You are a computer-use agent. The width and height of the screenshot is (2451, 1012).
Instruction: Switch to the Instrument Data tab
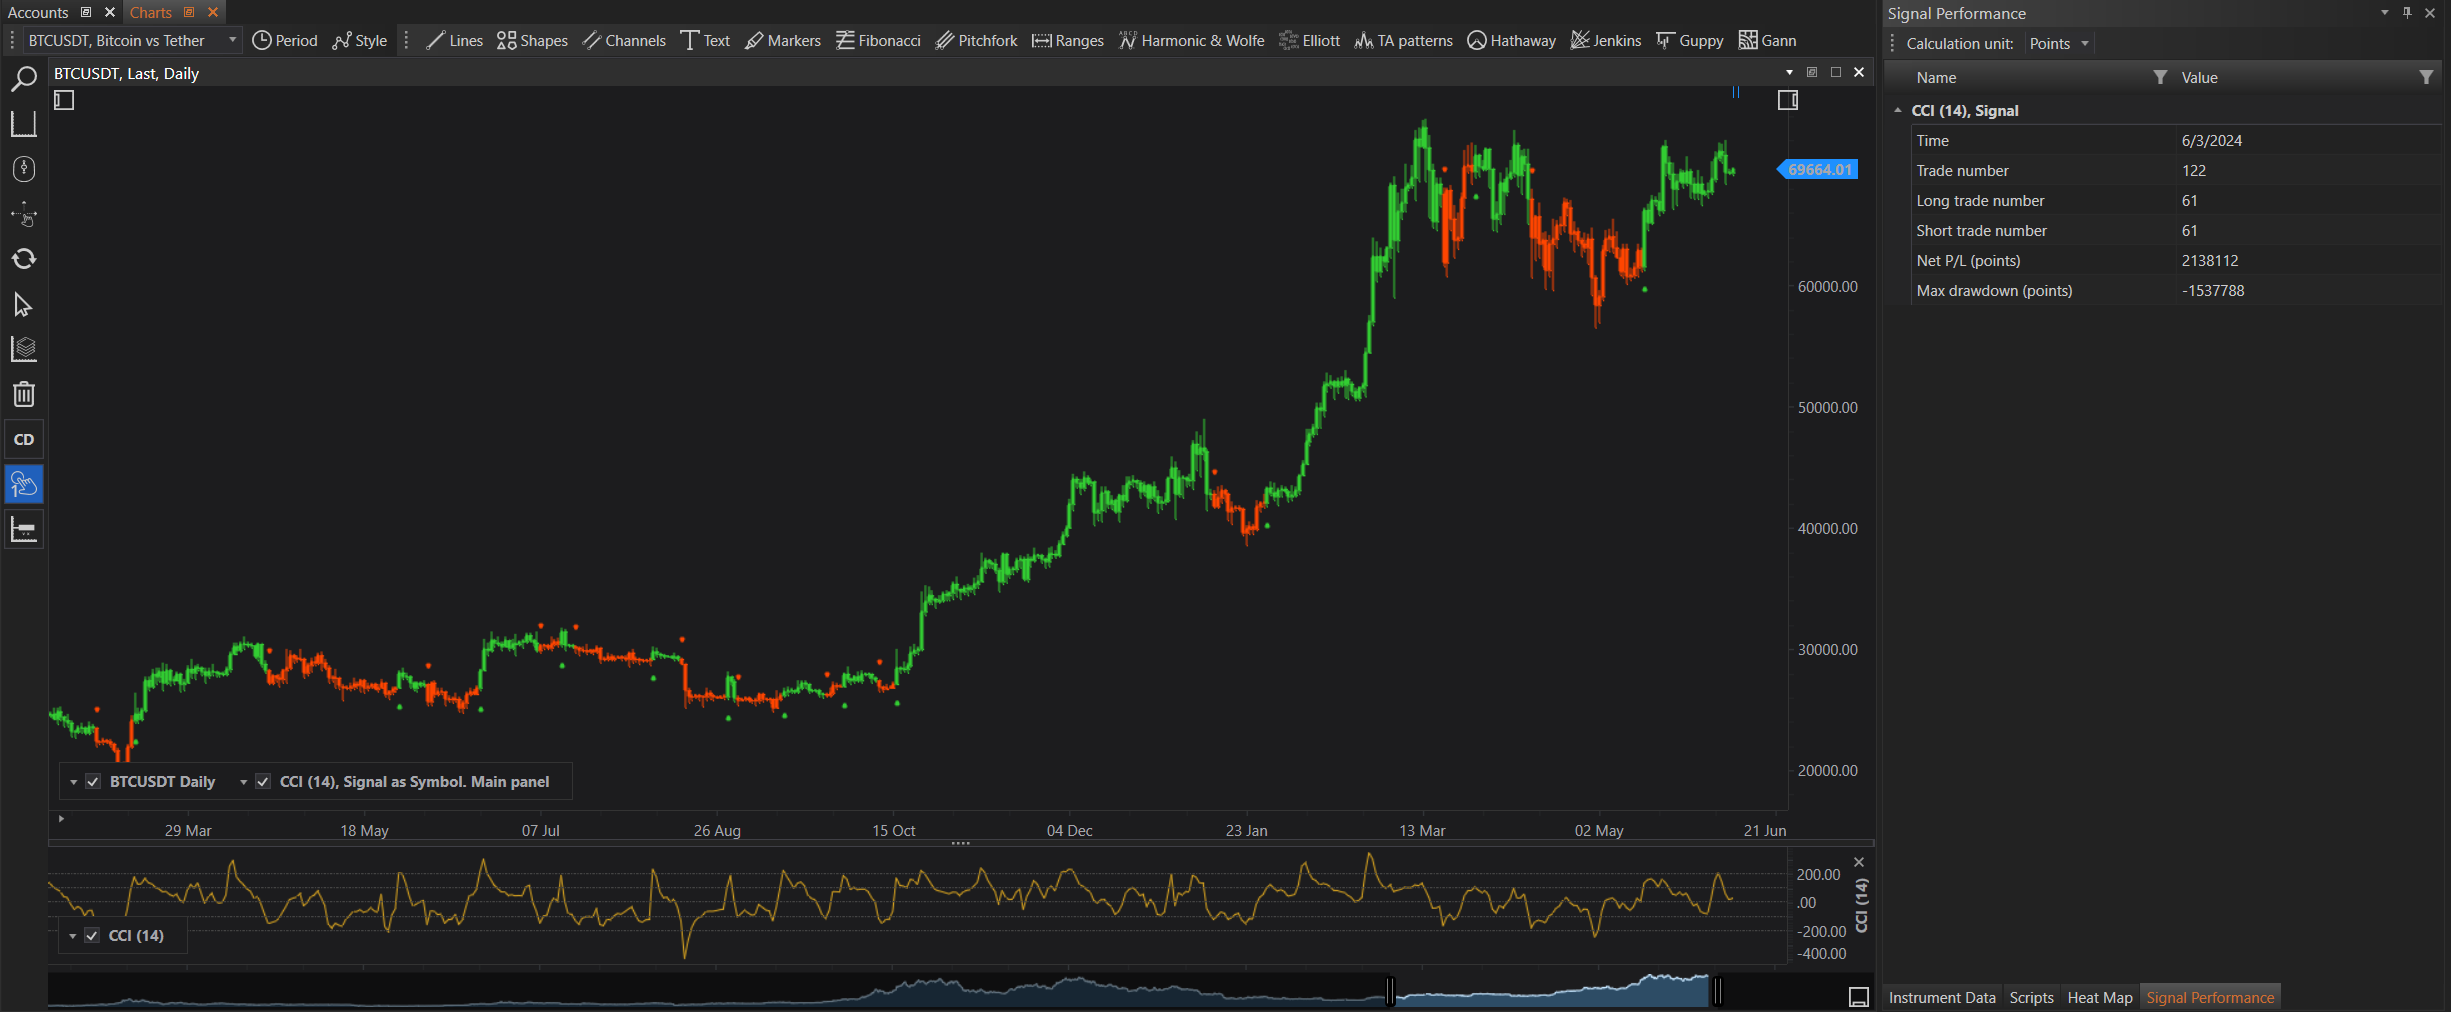[1941, 998]
